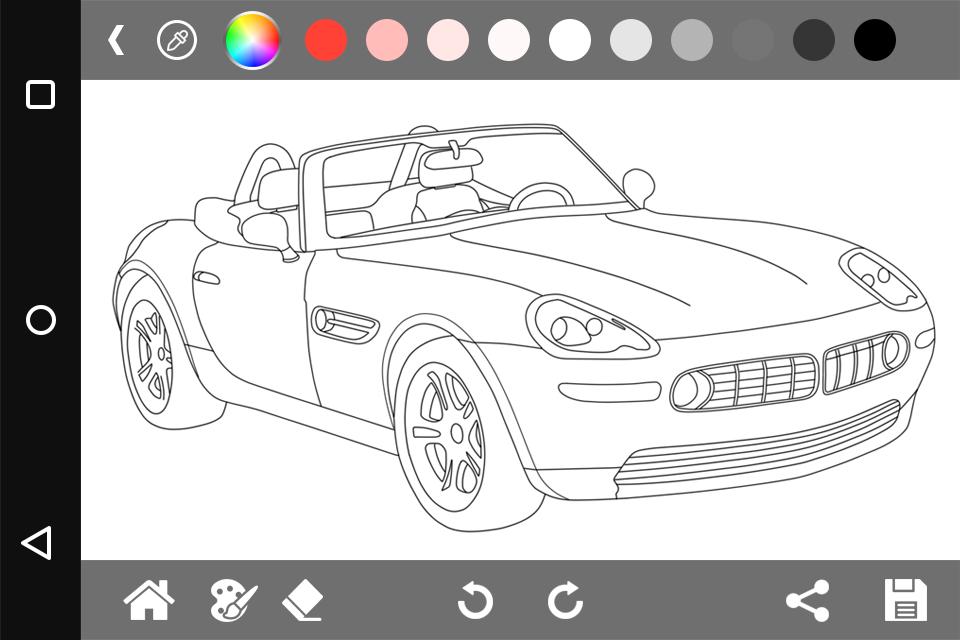This screenshot has height=640, width=960.
Task: Choose the very light blush swatch
Action: pyautogui.click(x=509, y=40)
